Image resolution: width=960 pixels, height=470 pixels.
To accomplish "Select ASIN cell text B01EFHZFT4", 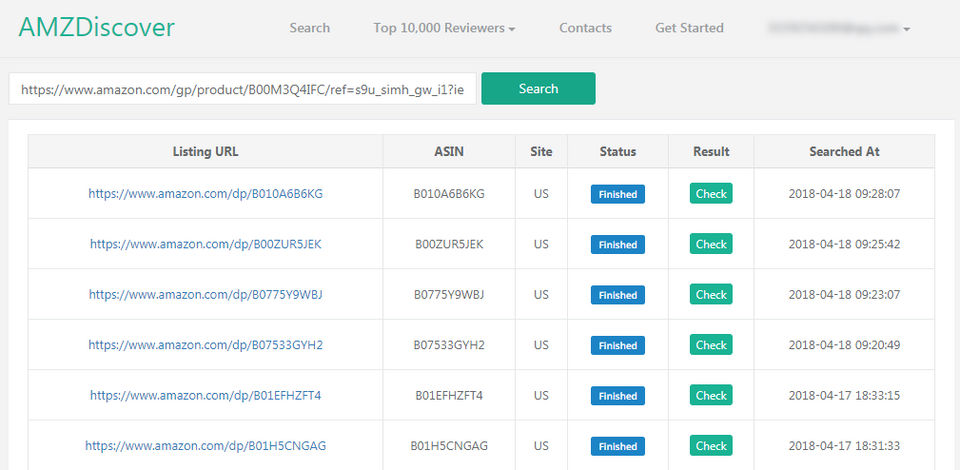I will tap(449, 395).
